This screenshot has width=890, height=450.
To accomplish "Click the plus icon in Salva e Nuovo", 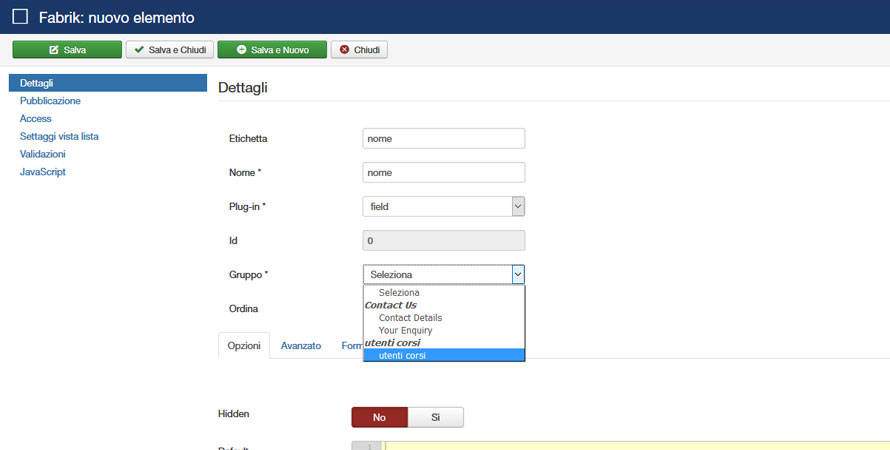I will tap(241, 49).
